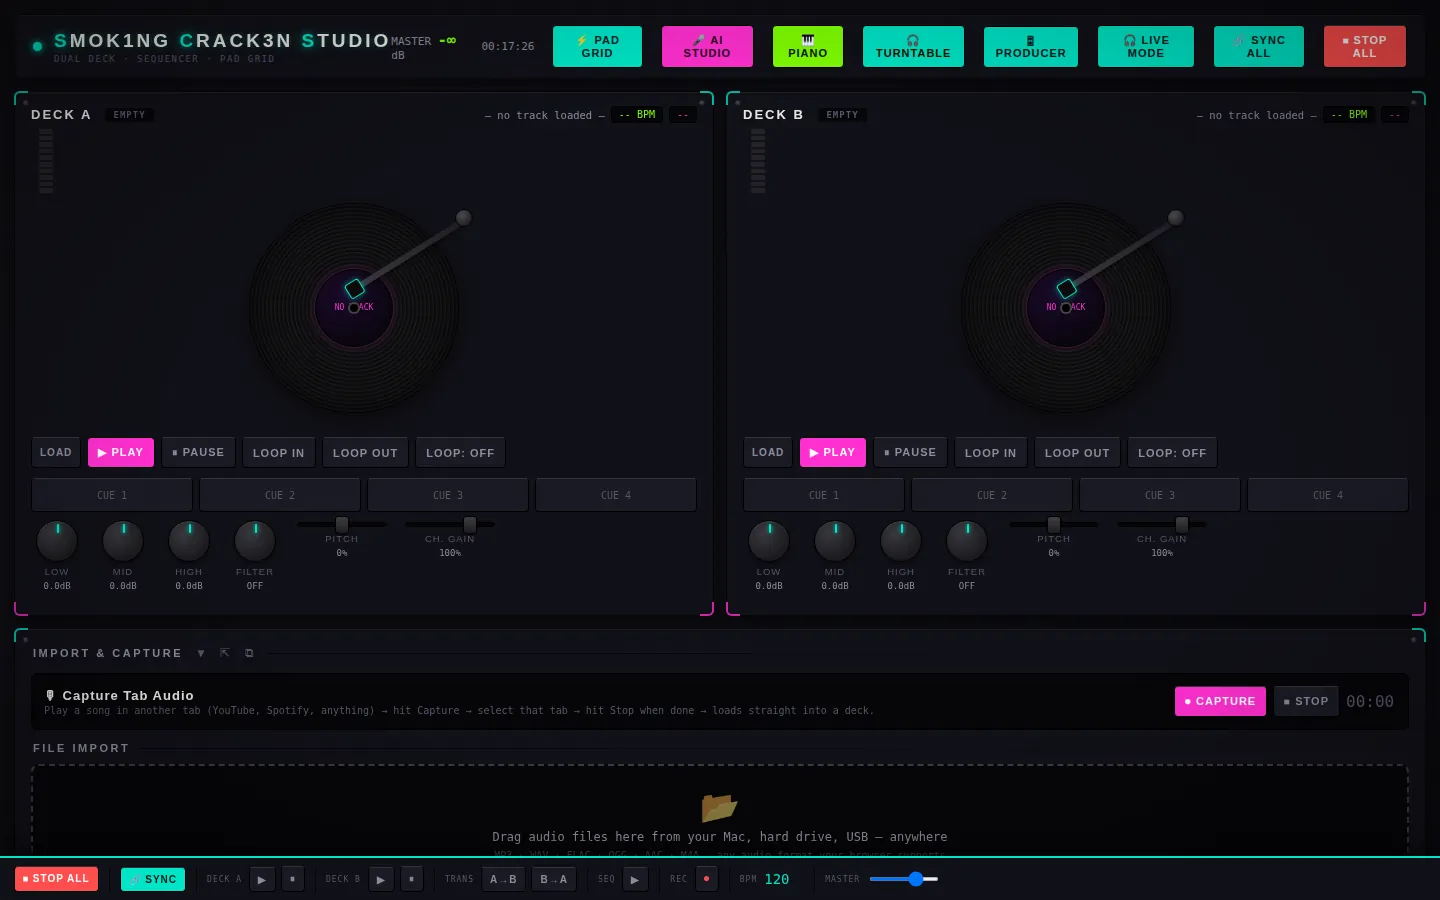This screenshot has height=900, width=1440.
Task: Switch to AI Studio mode
Action: [x=707, y=46]
